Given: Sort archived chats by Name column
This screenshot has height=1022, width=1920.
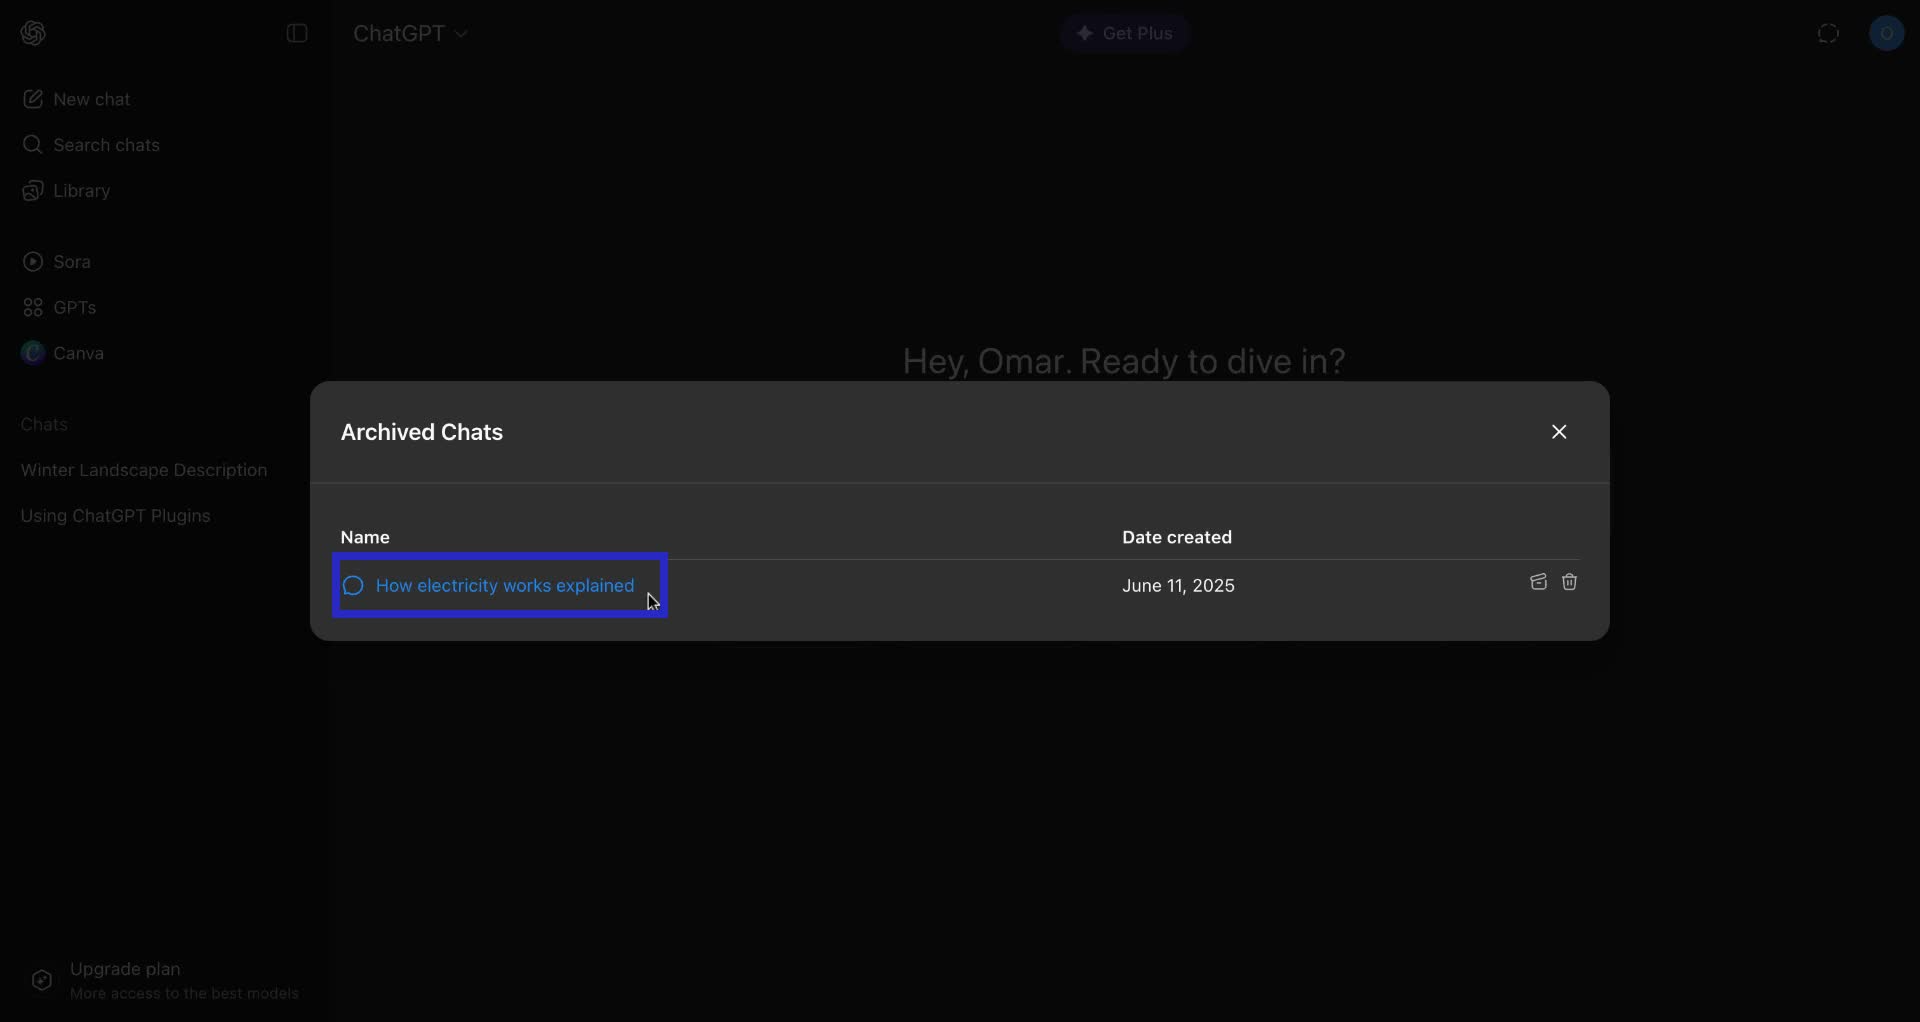Looking at the screenshot, I should click(x=365, y=537).
